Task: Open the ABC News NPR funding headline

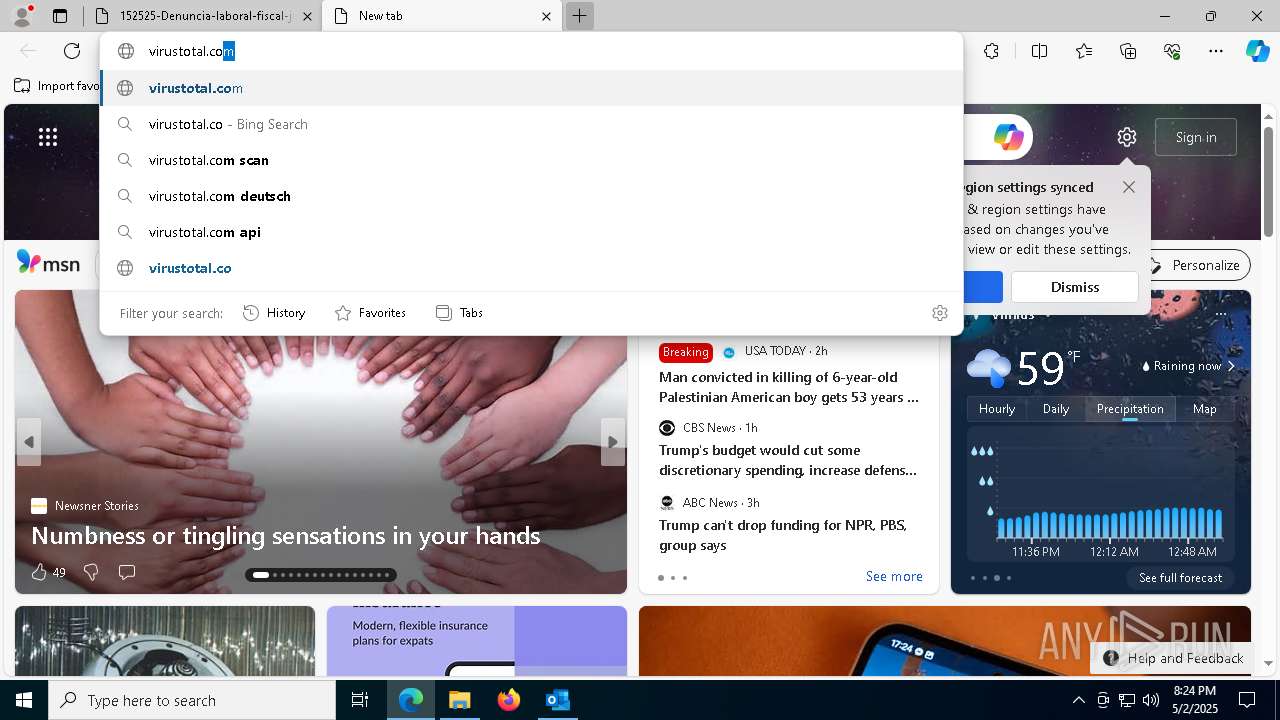Action: (783, 535)
